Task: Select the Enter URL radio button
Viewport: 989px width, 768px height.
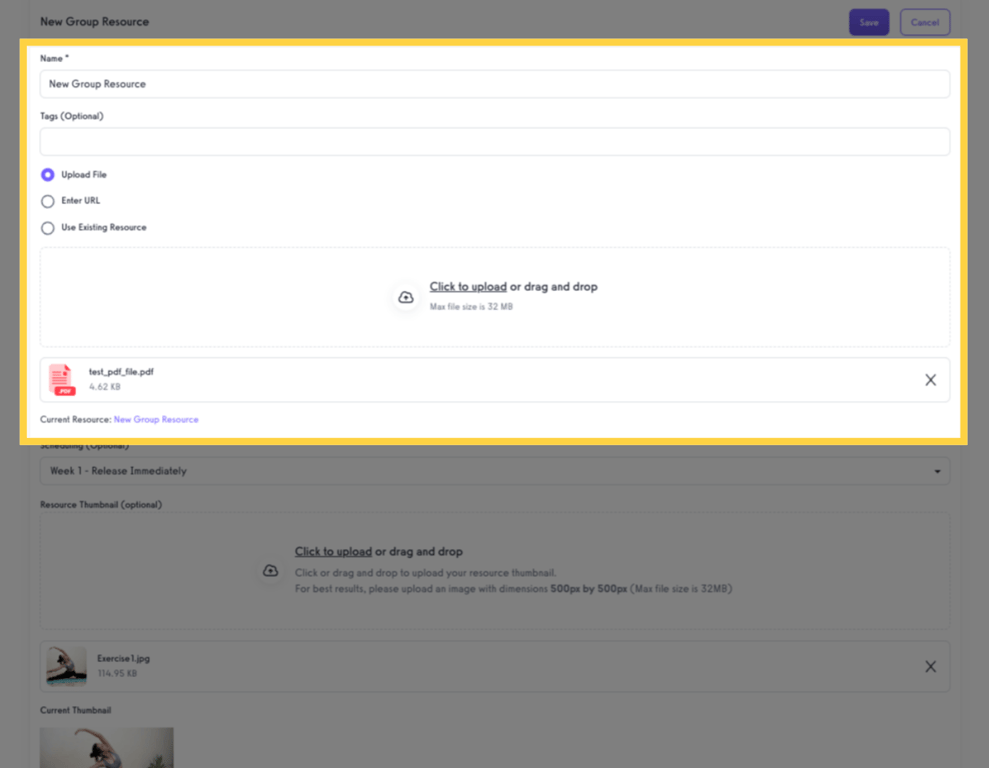Action: [47, 201]
